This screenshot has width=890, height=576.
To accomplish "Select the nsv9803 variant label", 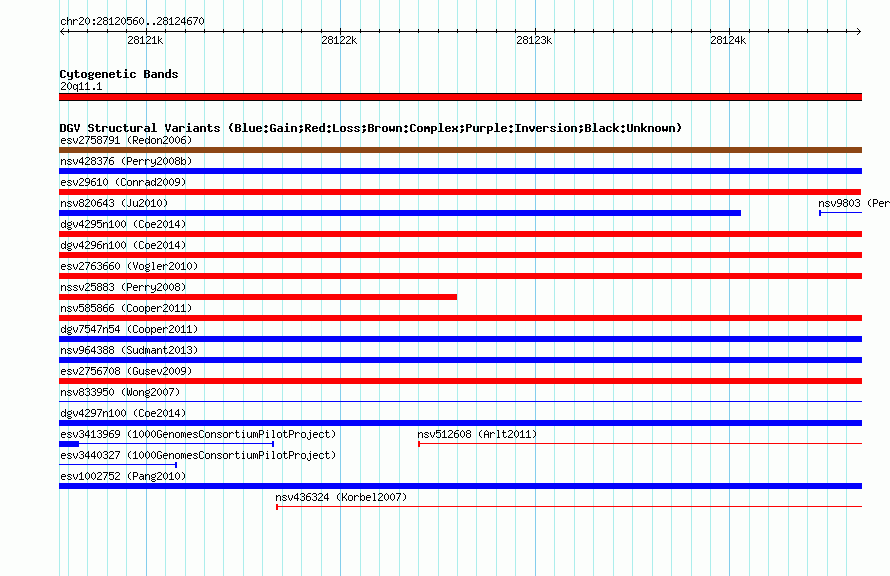I will (x=854, y=203).
